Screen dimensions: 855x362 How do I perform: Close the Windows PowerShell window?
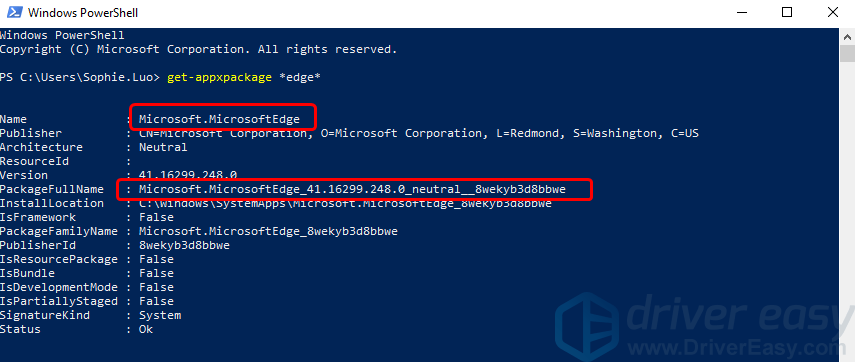[x=832, y=13]
